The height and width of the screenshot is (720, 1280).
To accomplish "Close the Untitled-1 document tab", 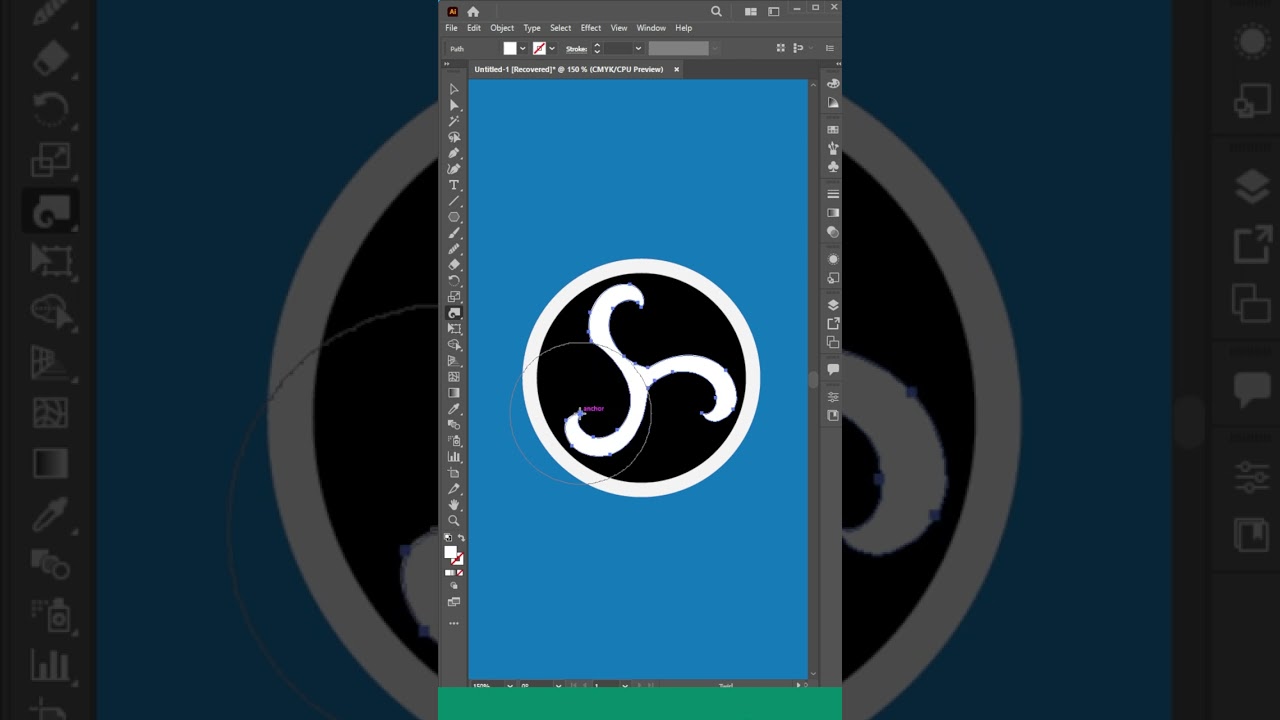I will click(676, 69).
